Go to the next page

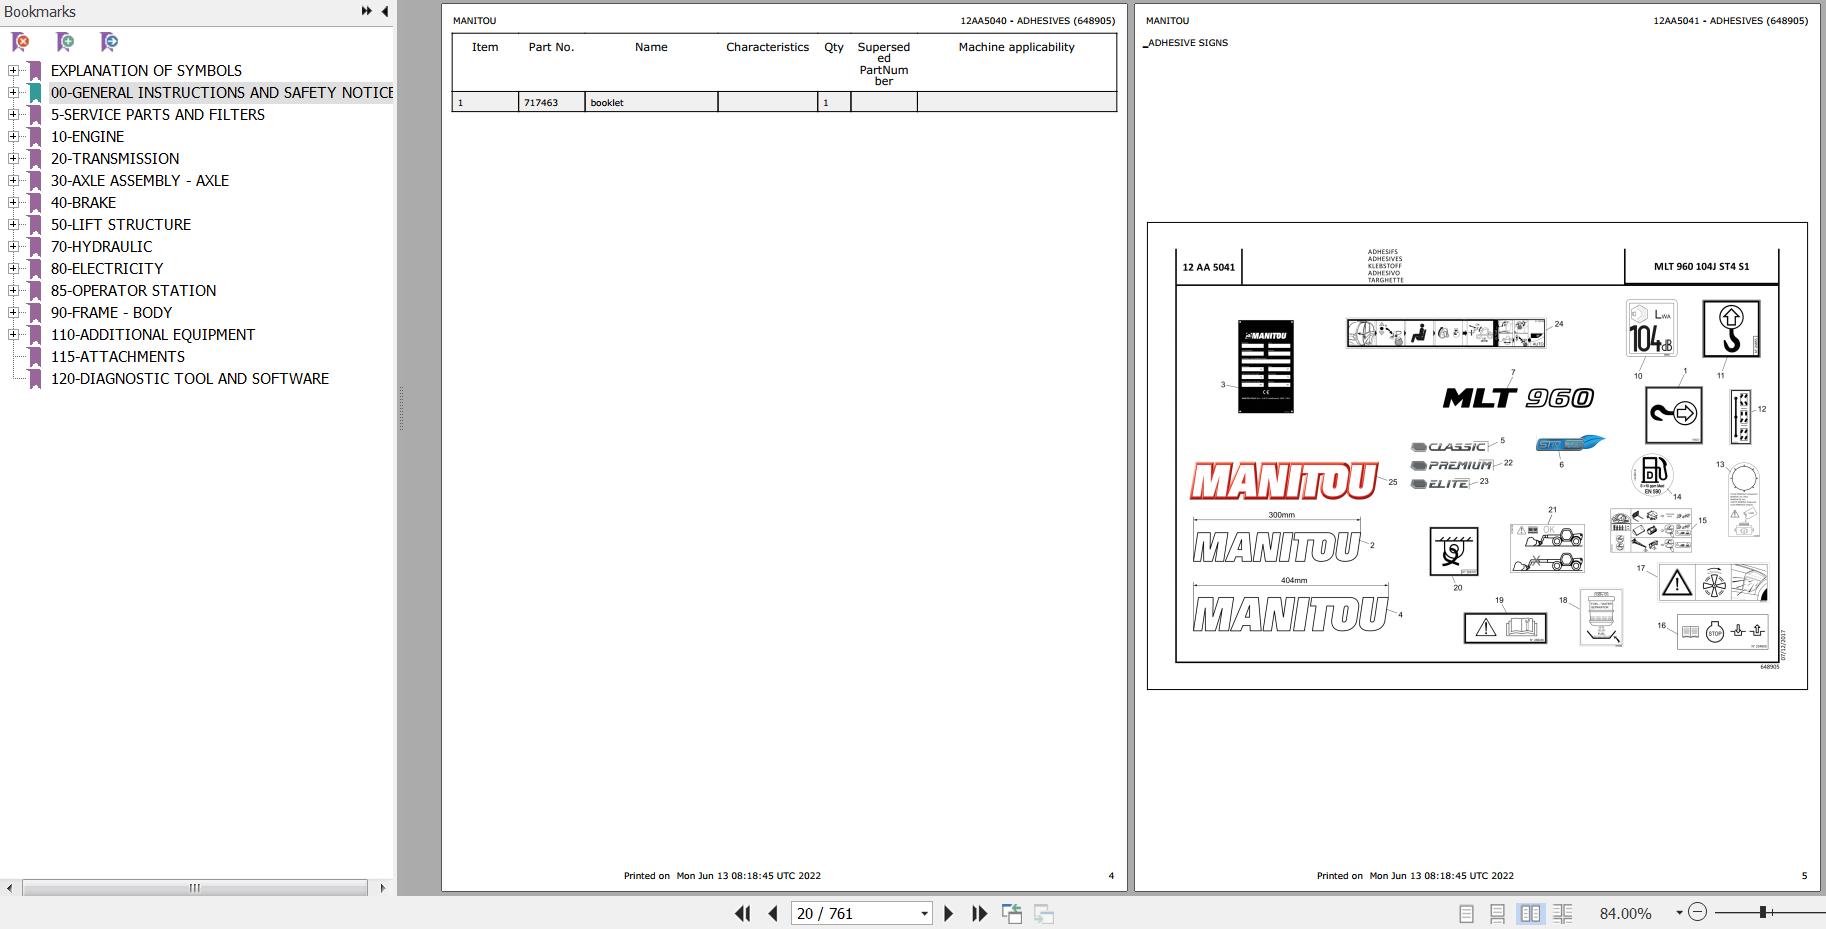coord(949,913)
